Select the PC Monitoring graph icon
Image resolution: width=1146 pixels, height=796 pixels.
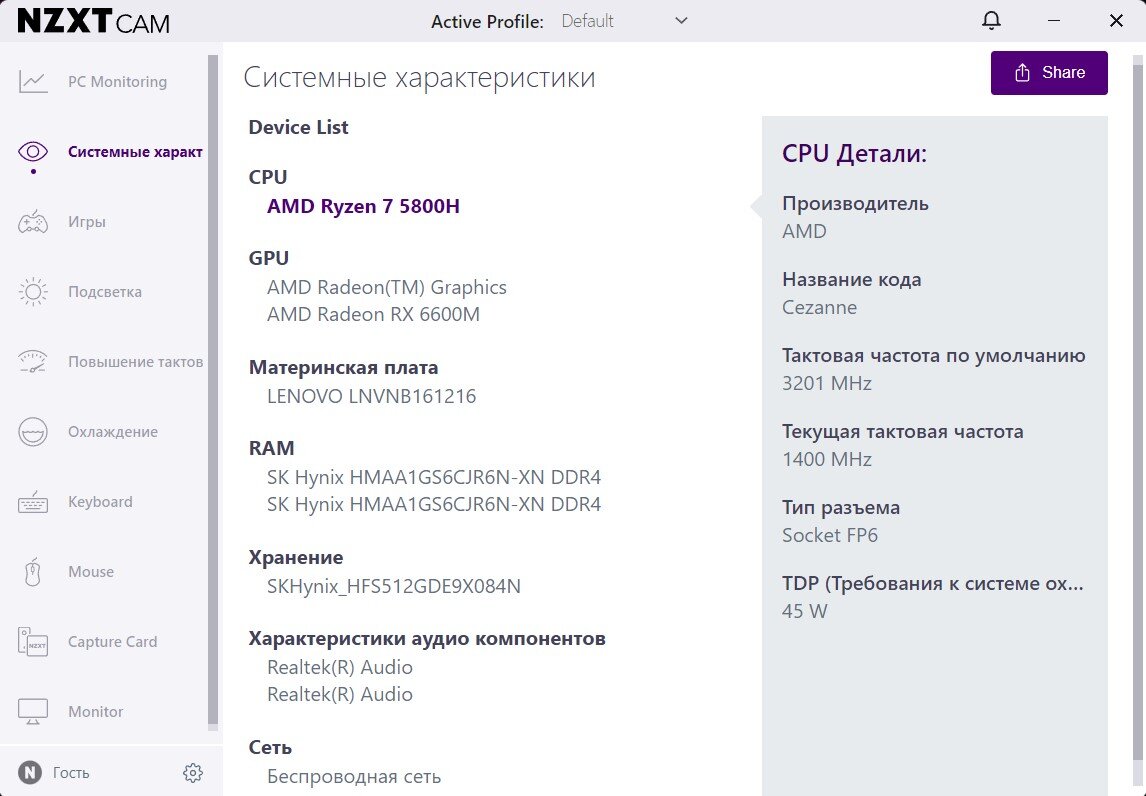pos(33,81)
